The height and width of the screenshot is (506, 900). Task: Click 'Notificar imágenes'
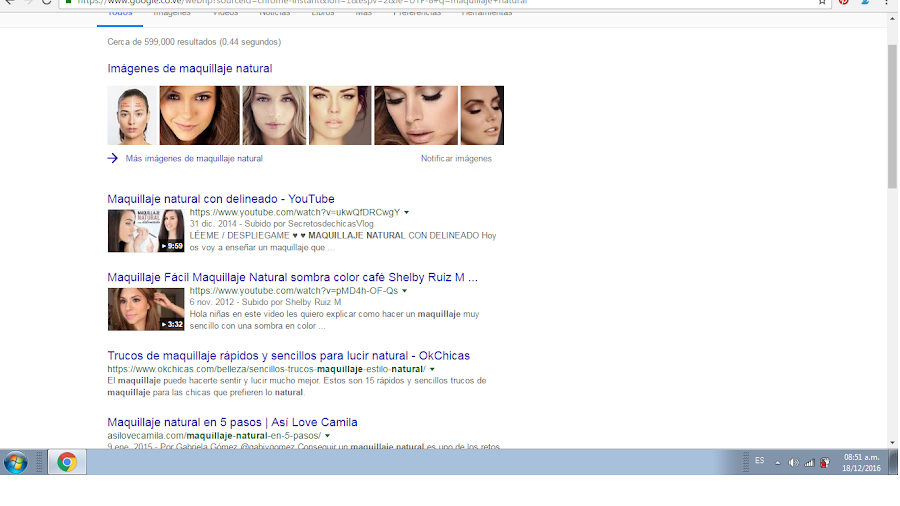pos(456,158)
